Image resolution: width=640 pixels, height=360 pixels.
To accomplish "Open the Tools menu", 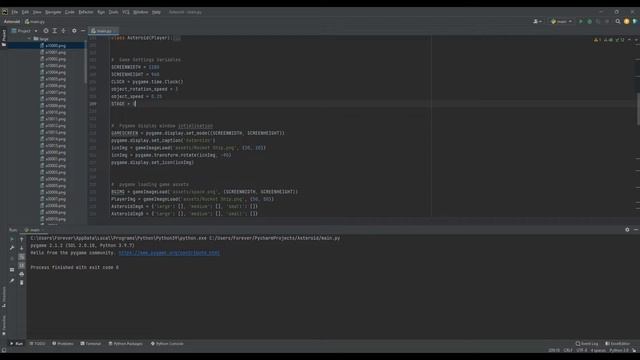I will tap(113, 12).
